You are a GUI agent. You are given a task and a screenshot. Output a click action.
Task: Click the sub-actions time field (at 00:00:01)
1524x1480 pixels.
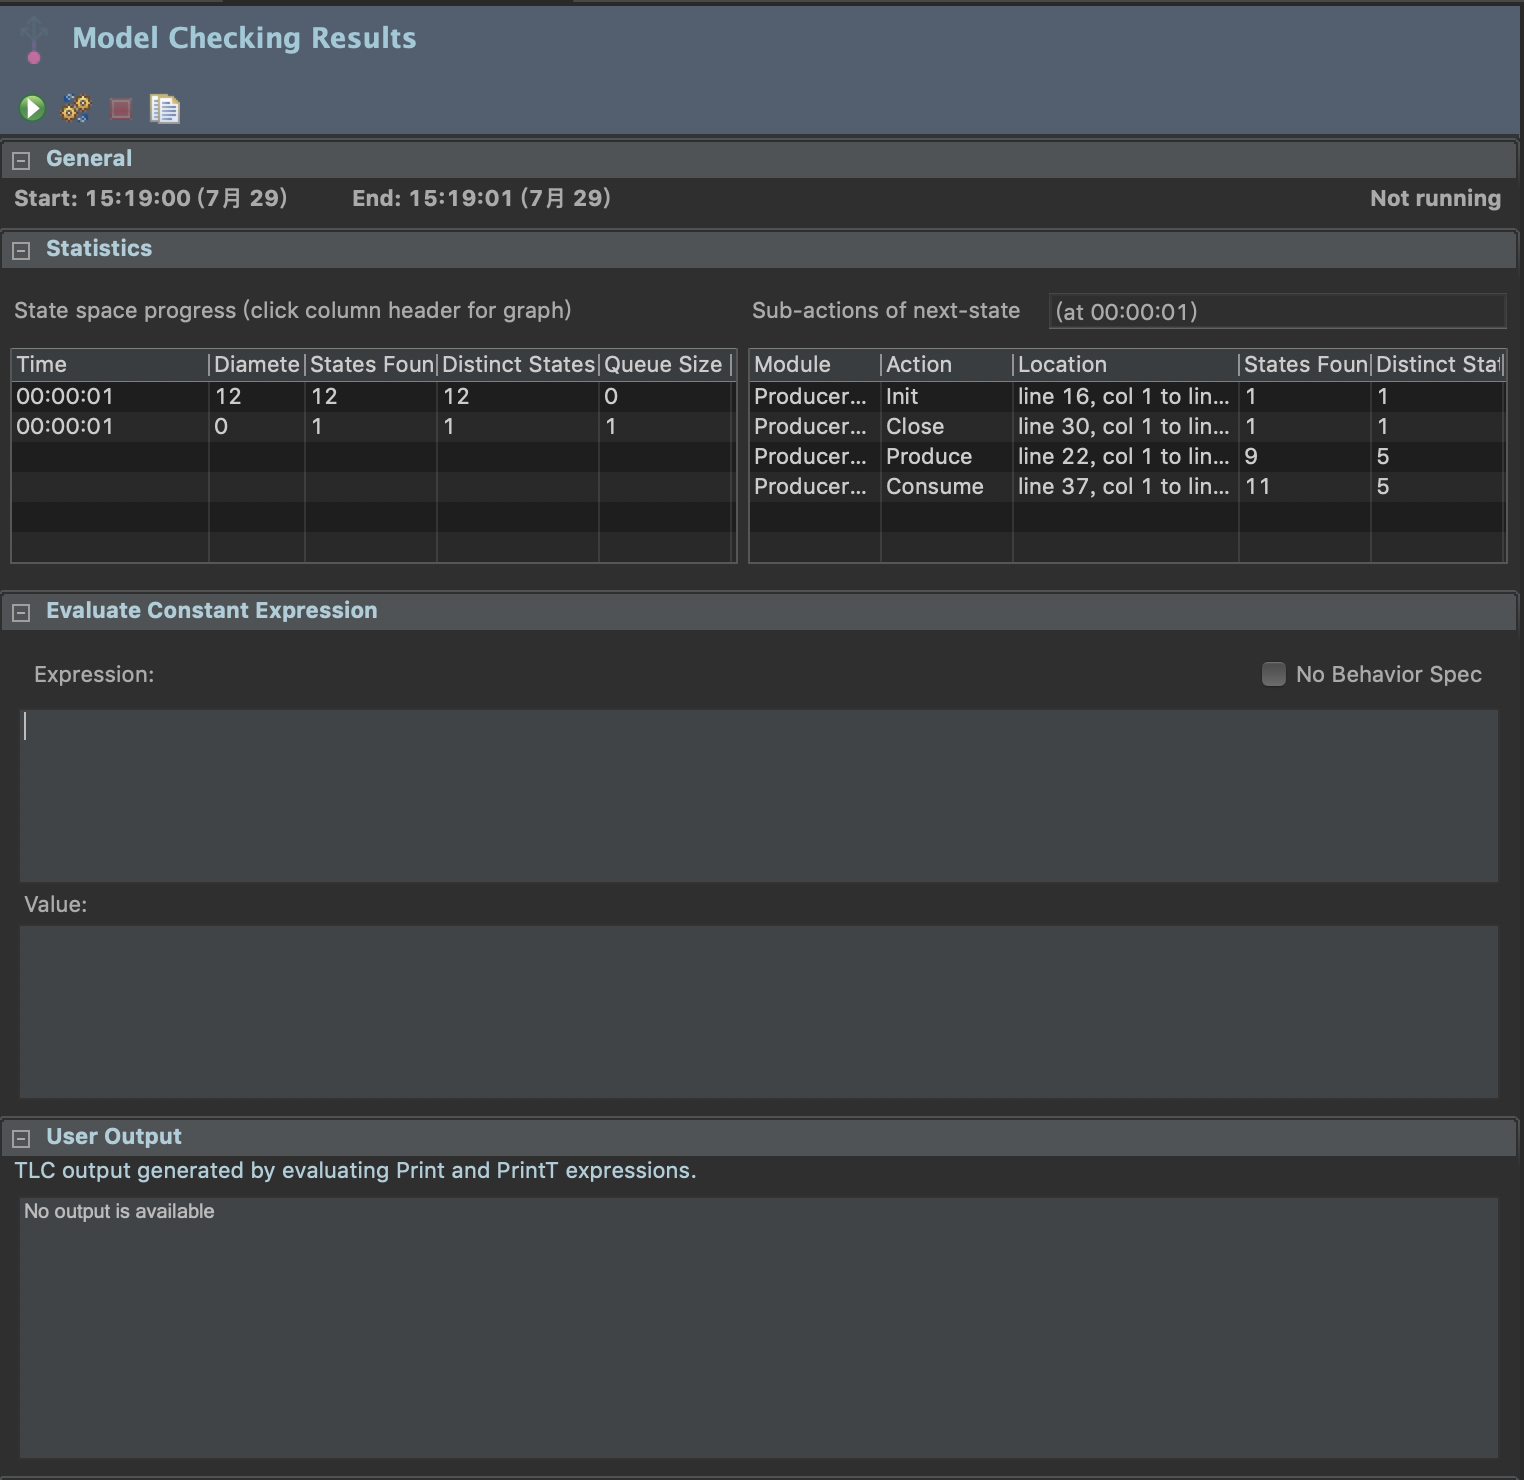[x=1277, y=311]
